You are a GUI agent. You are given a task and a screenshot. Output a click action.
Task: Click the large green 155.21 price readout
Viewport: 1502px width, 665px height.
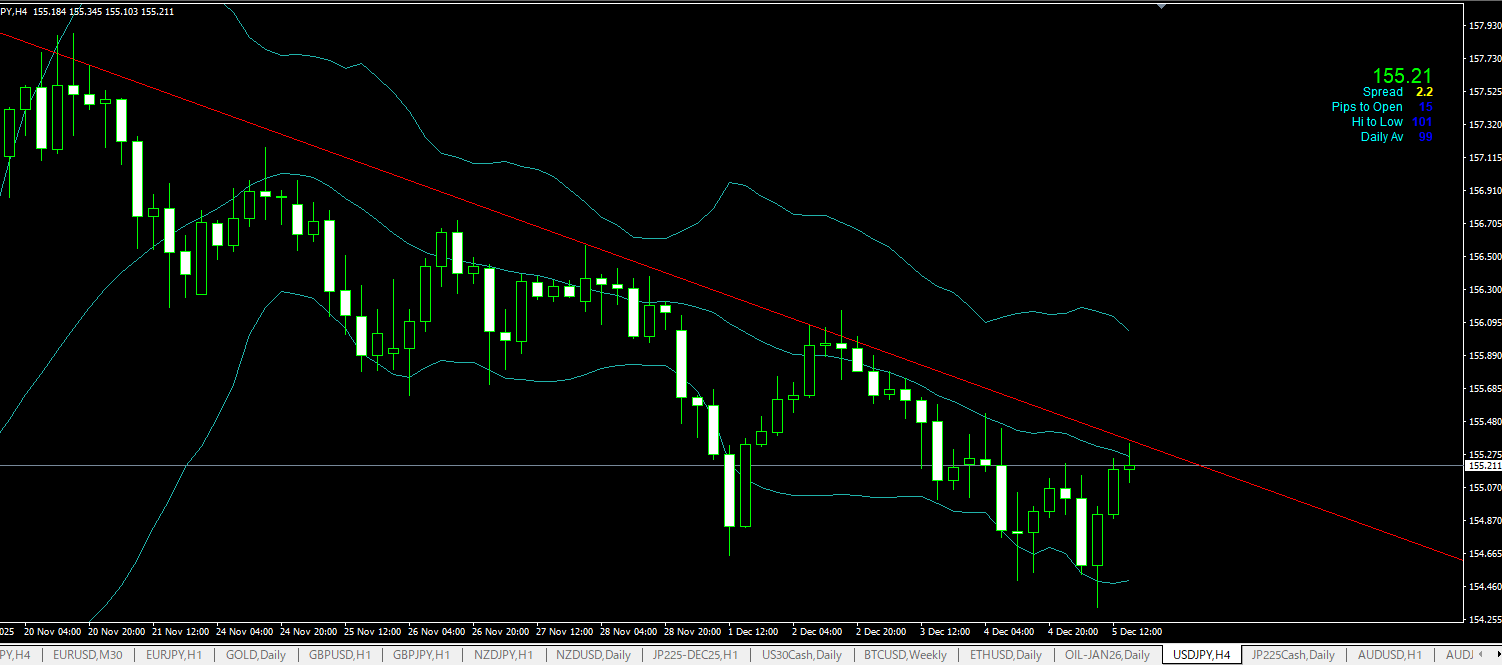point(1401,76)
